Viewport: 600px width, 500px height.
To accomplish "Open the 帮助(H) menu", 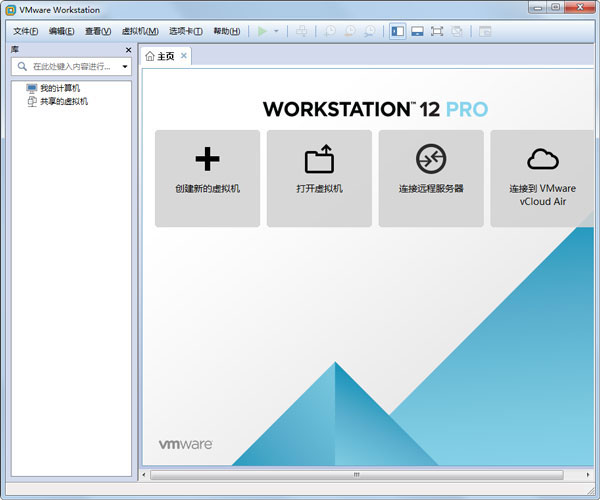I will pos(226,31).
